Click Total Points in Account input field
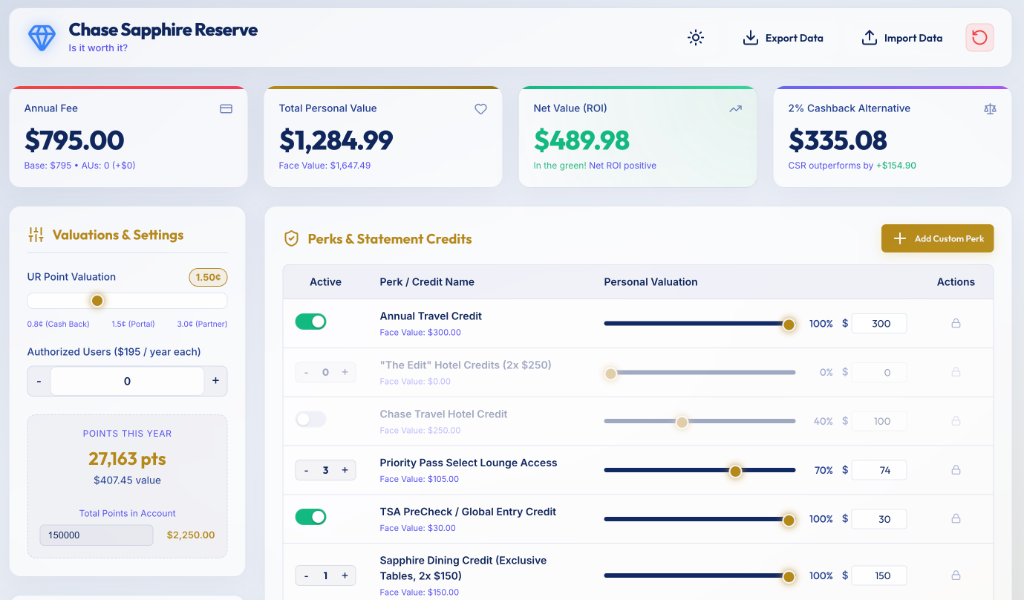The width and height of the screenshot is (1024, 600). (x=97, y=535)
